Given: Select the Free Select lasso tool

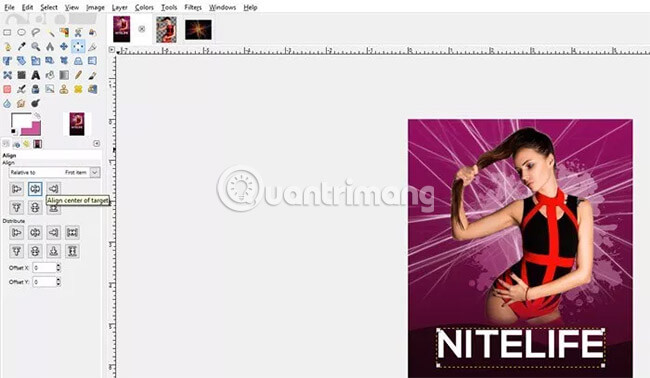Looking at the screenshot, I should point(36,32).
